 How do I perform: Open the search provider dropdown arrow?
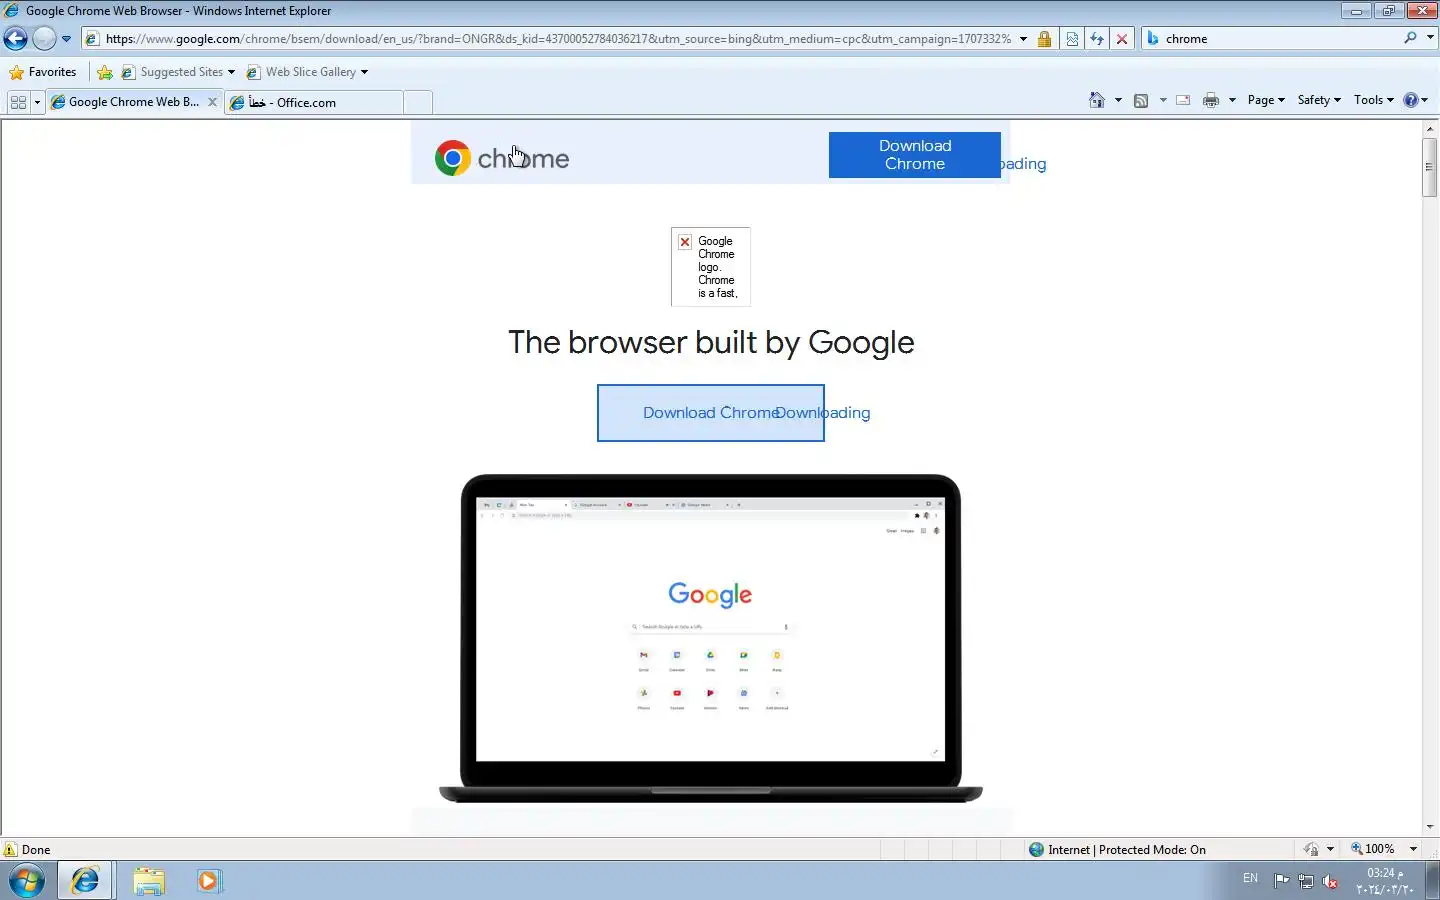pos(1430,38)
